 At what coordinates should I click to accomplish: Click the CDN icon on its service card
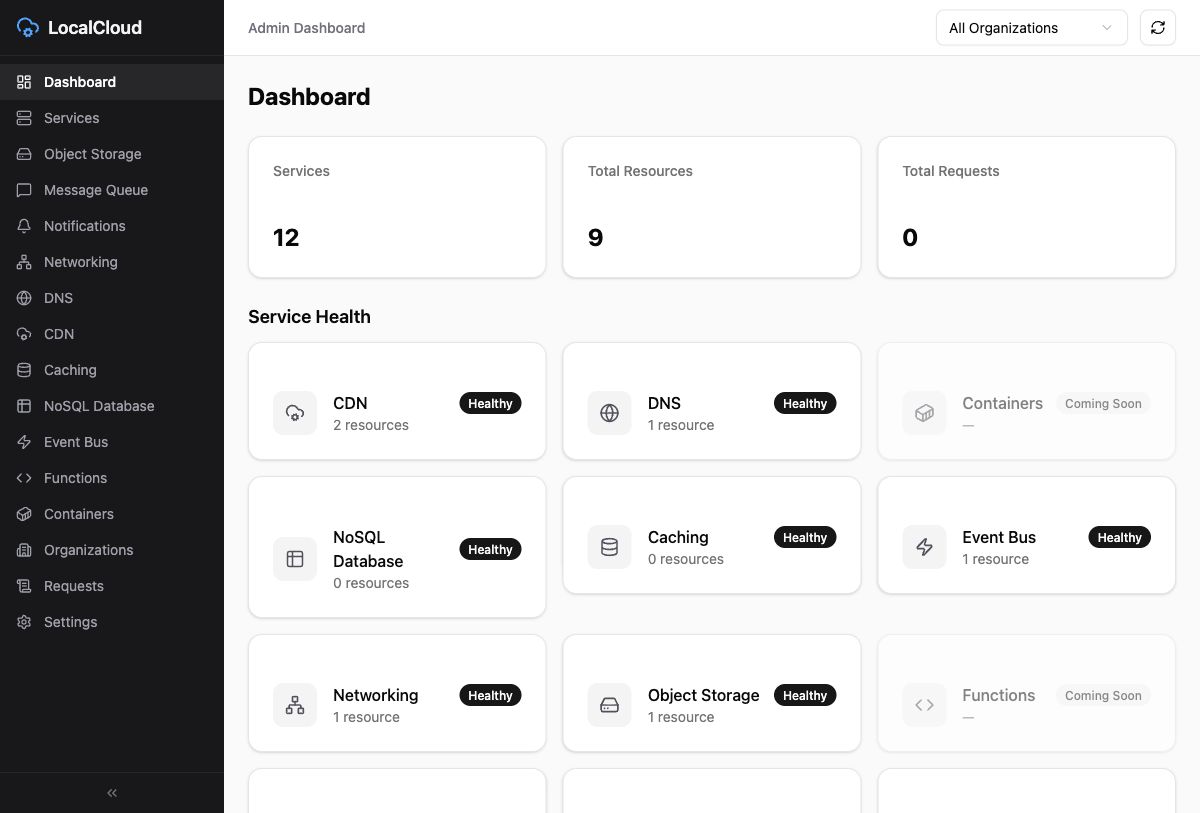[x=295, y=413]
